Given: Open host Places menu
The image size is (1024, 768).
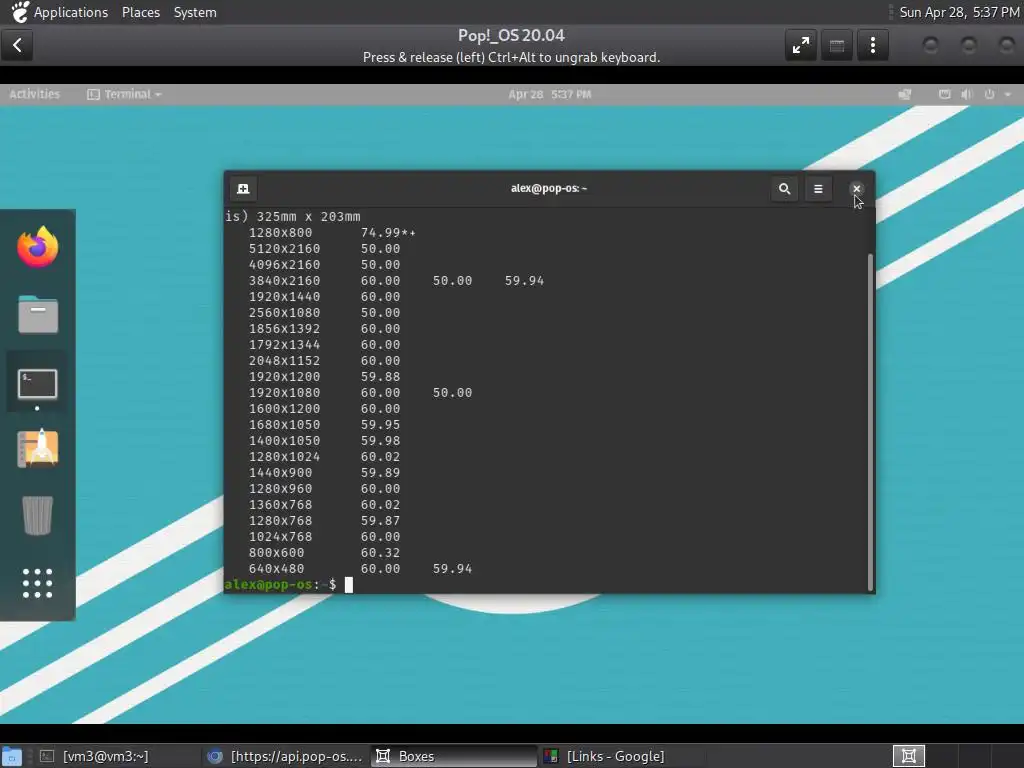Looking at the screenshot, I should click(140, 12).
